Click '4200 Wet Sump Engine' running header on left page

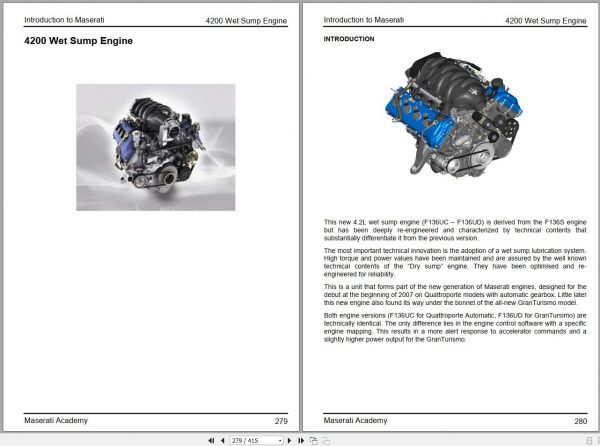pos(246,21)
